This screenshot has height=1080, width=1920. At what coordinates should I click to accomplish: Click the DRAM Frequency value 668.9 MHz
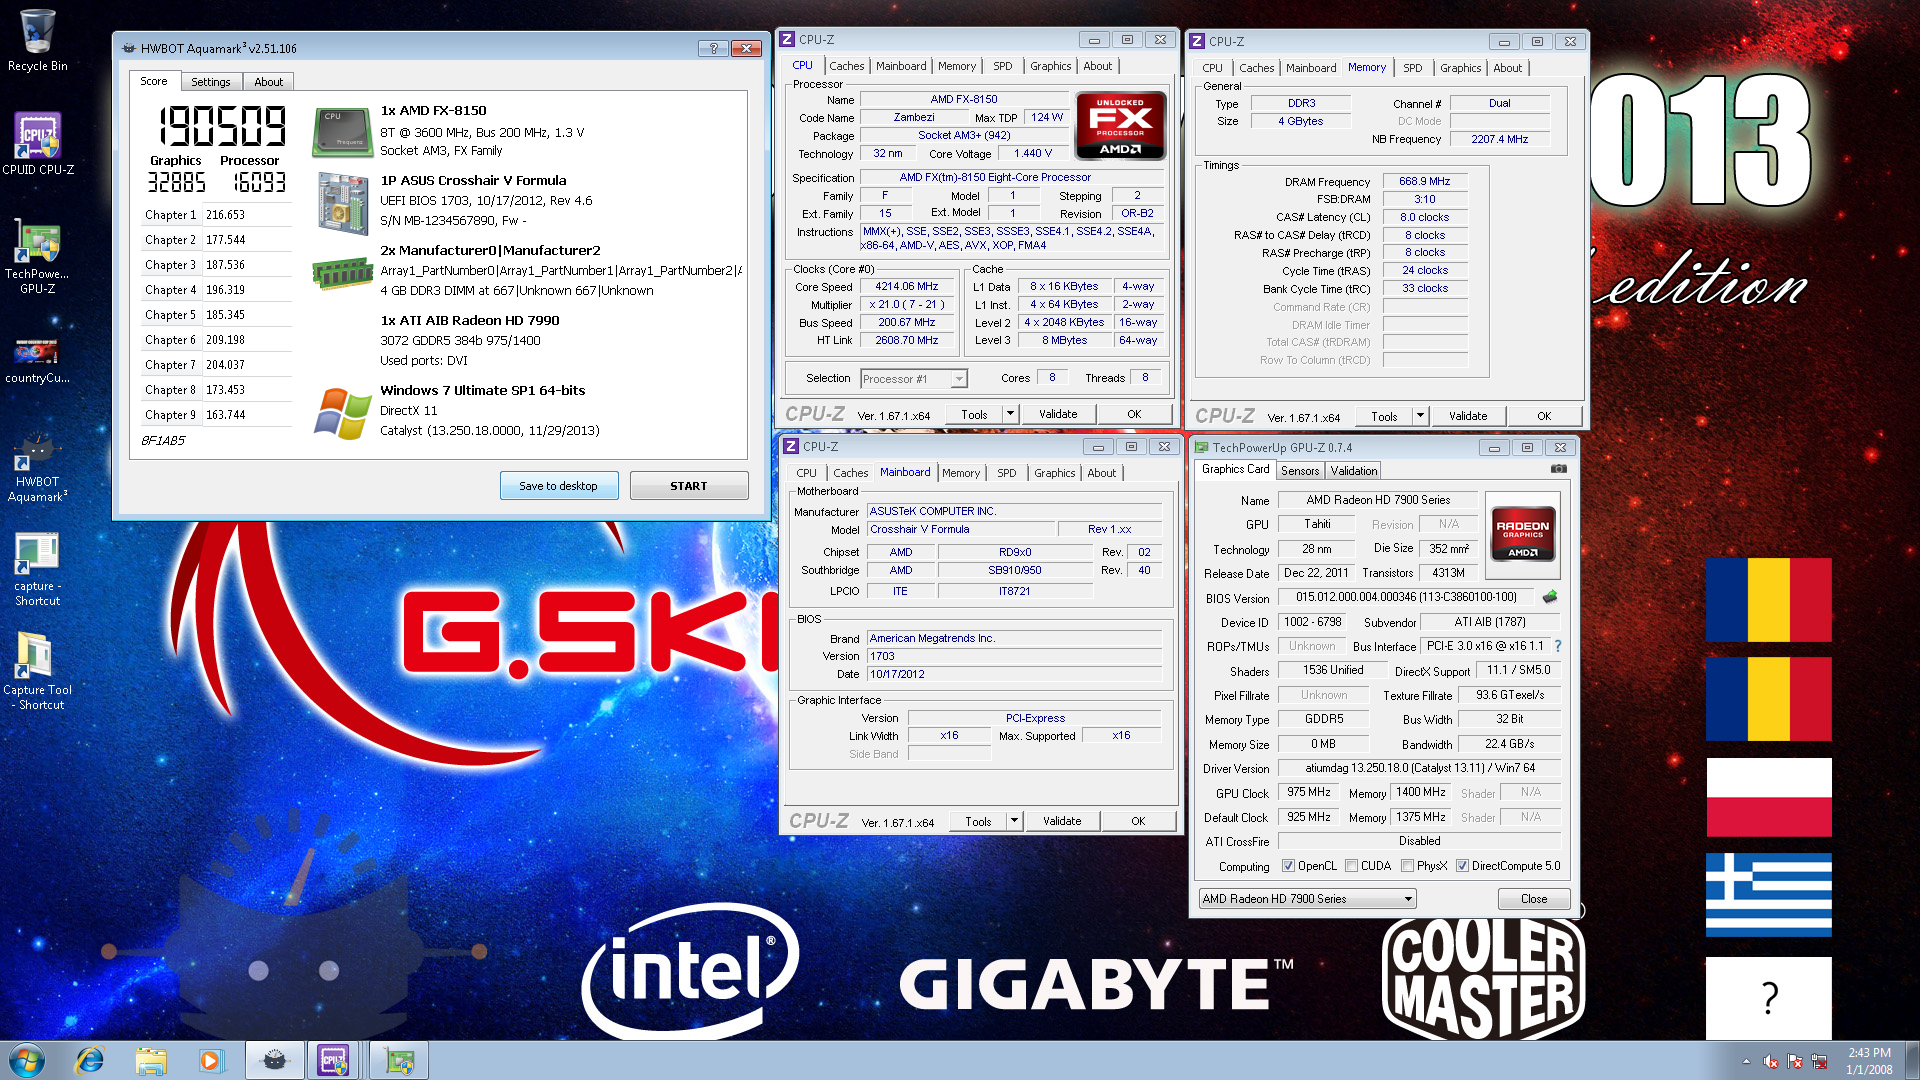tap(1424, 182)
